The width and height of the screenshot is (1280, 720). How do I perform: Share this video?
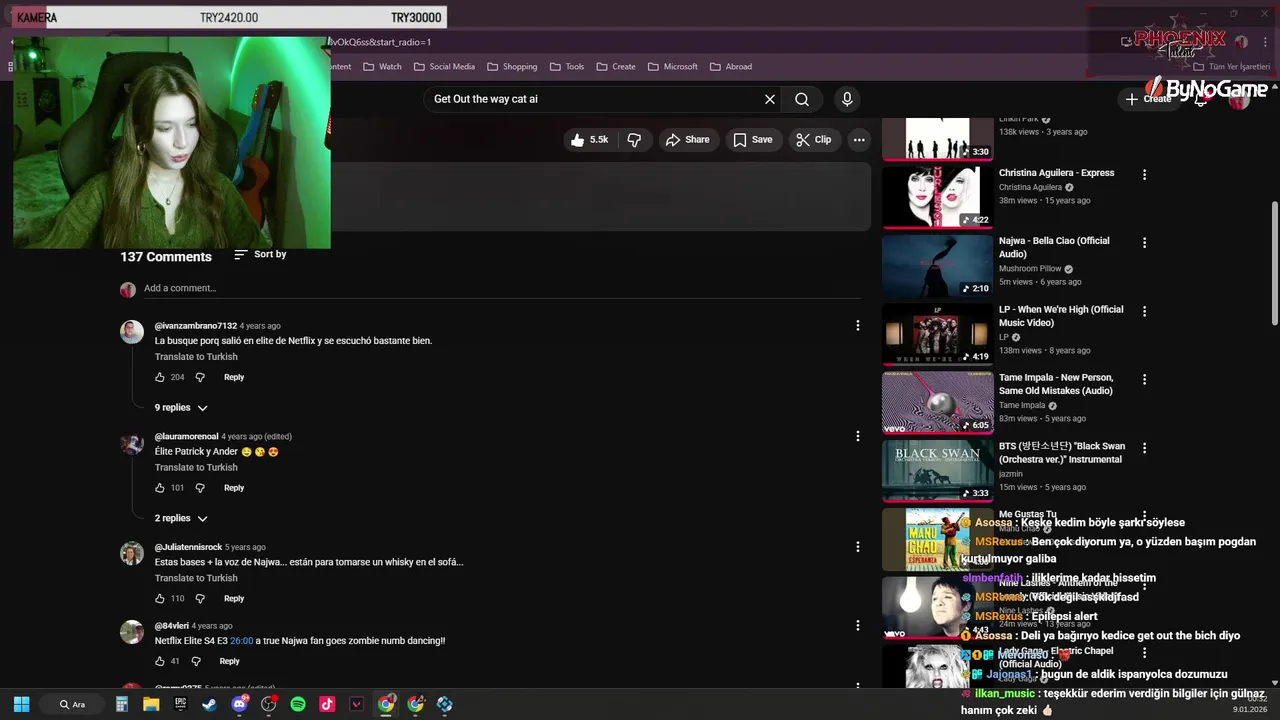coord(688,140)
